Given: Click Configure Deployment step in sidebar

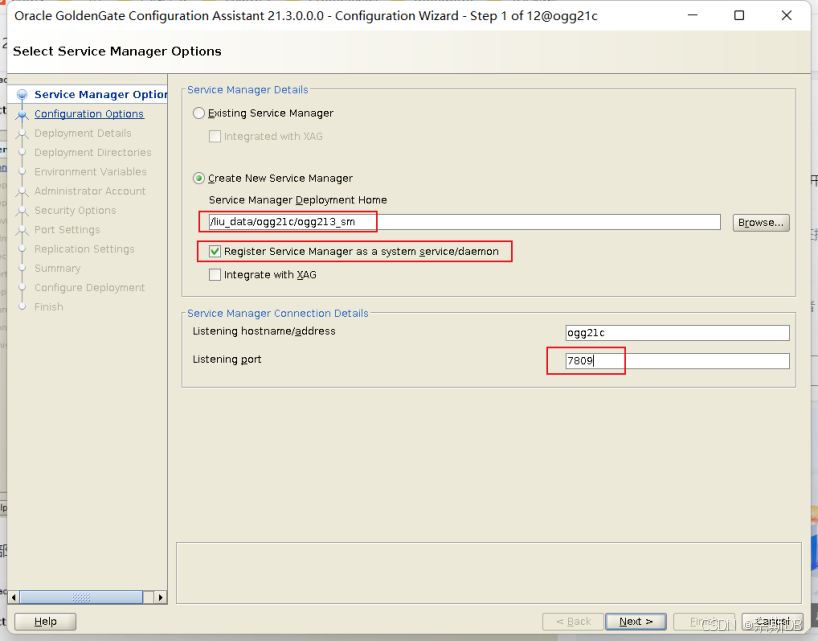Looking at the screenshot, I should pyautogui.click(x=89, y=287).
